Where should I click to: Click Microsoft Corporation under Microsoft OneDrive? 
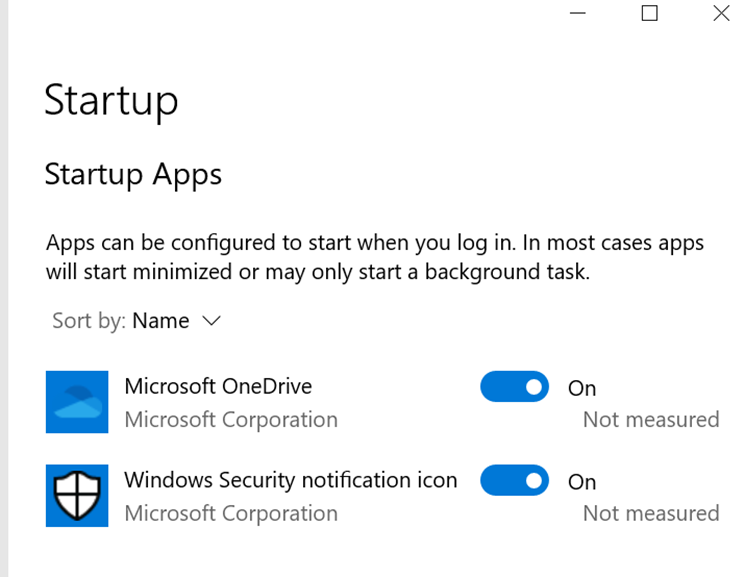(x=231, y=420)
